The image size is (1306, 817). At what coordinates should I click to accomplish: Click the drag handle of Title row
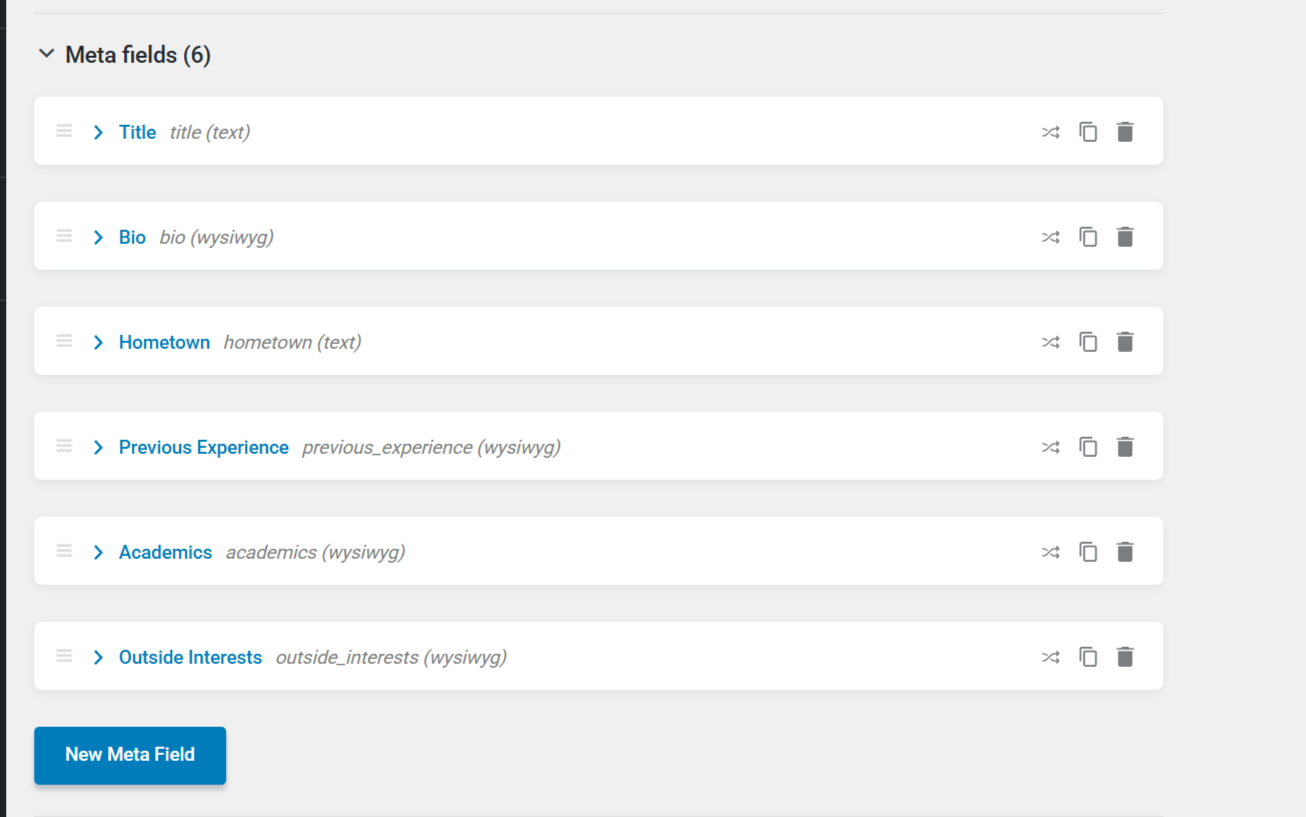pos(64,131)
